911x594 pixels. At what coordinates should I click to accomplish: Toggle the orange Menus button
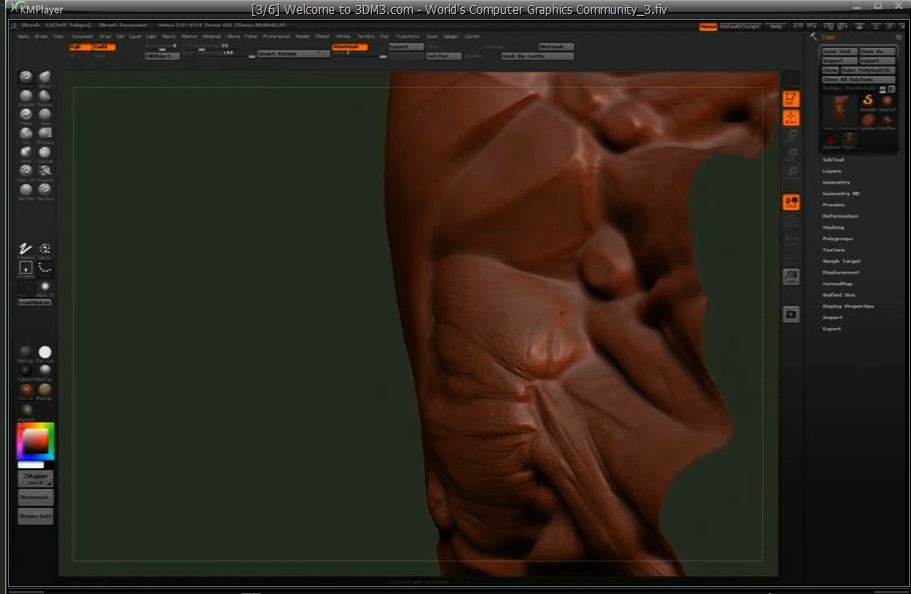pyautogui.click(x=708, y=27)
